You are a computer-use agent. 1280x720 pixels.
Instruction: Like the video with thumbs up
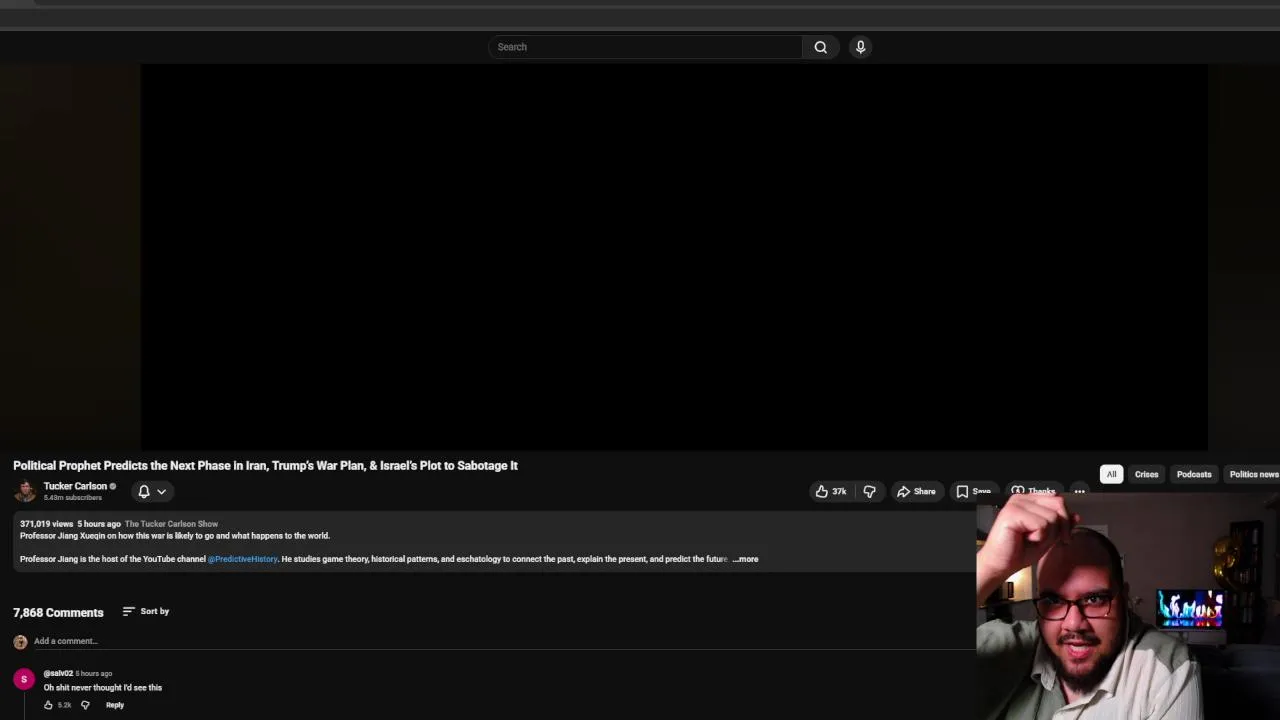click(831, 491)
